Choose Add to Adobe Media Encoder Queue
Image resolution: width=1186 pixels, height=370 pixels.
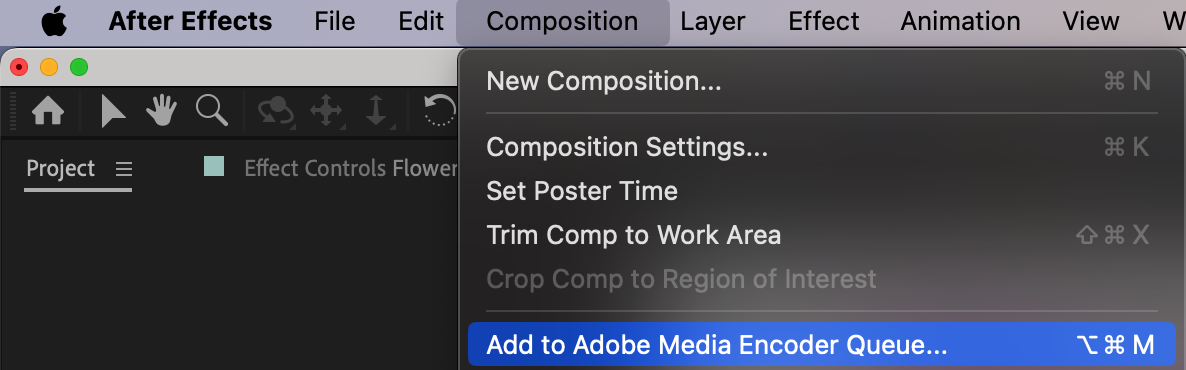click(x=822, y=345)
